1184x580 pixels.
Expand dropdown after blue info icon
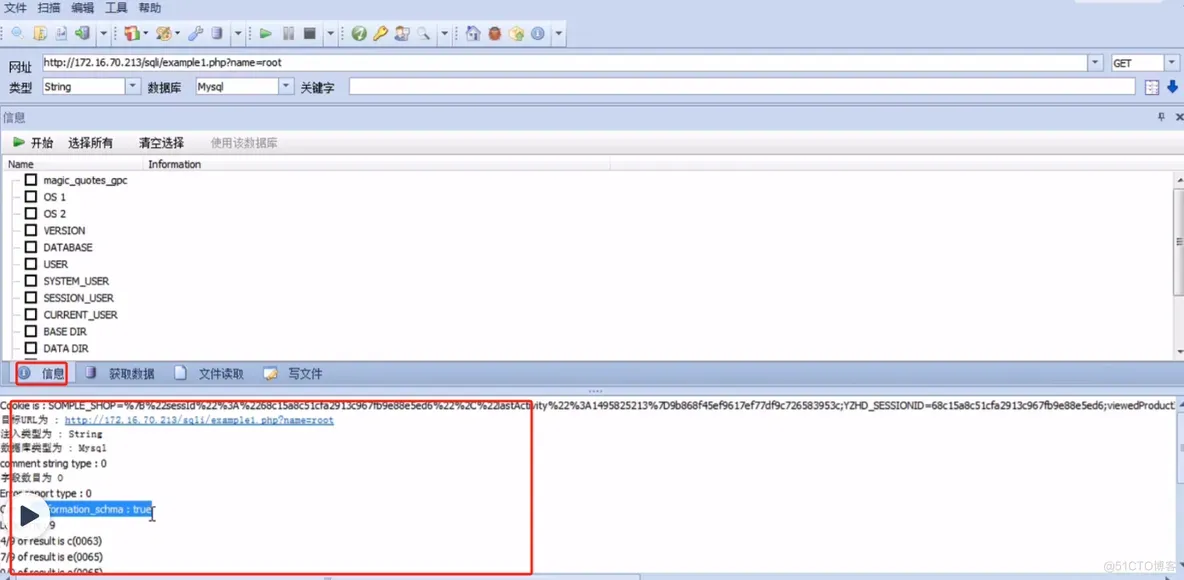pyautogui.click(x=558, y=33)
